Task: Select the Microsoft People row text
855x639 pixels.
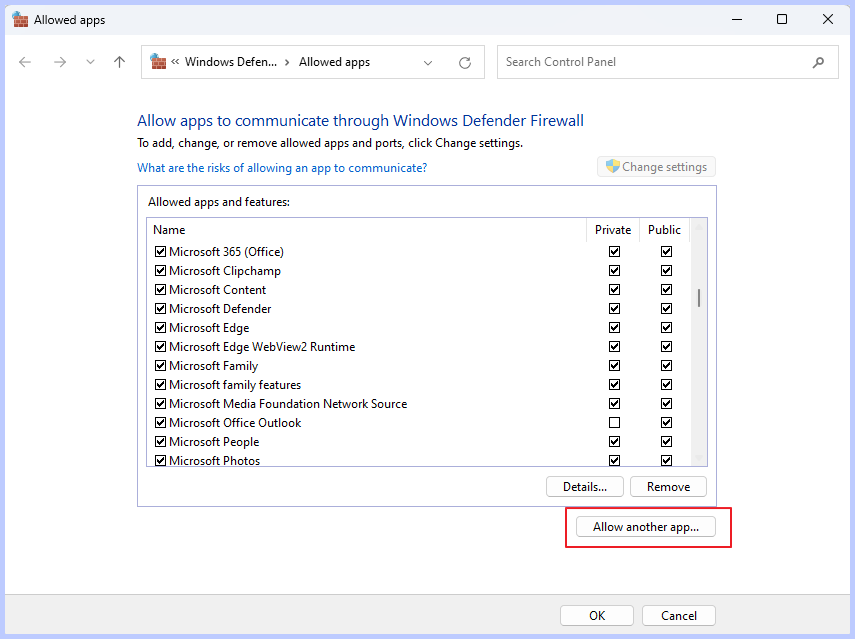Action: (214, 442)
